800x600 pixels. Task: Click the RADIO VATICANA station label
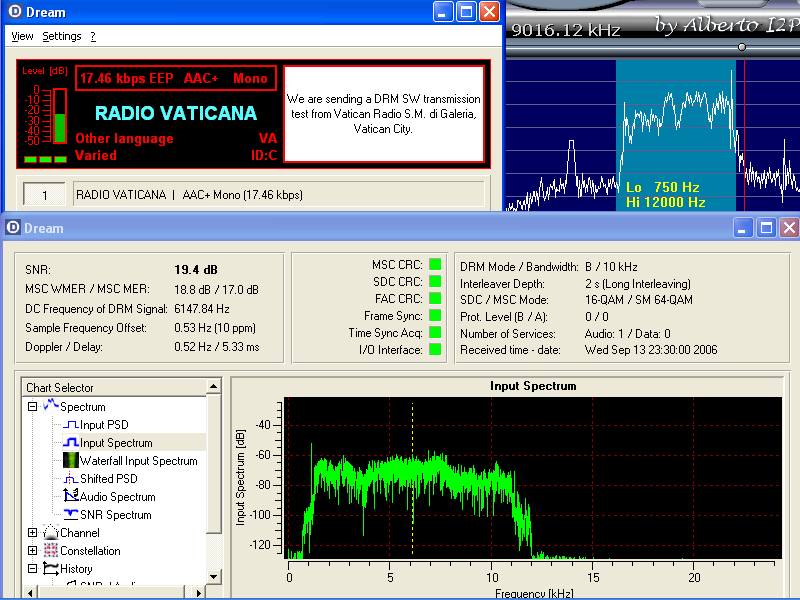(176, 113)
